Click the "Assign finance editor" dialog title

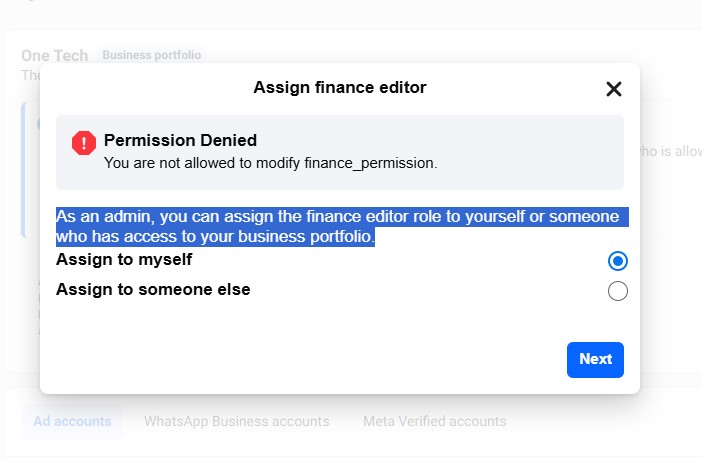[x=340, y=88]
